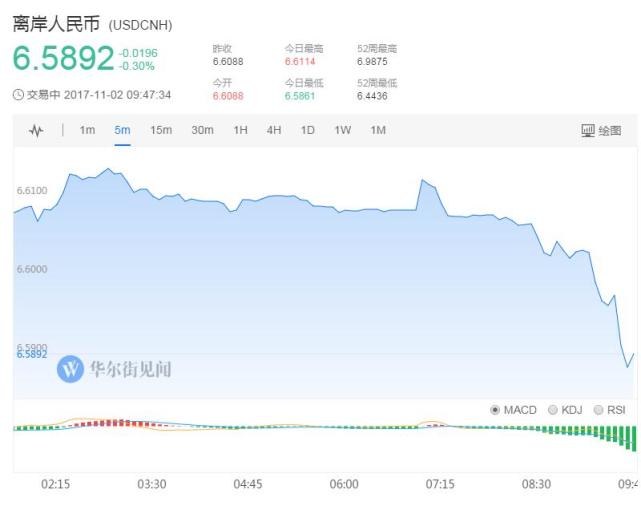Viewport: 641px width, 506px height.
Task: Select the KDJ indicator radio button
Action: pyautogui.click(x=553, y=410)
